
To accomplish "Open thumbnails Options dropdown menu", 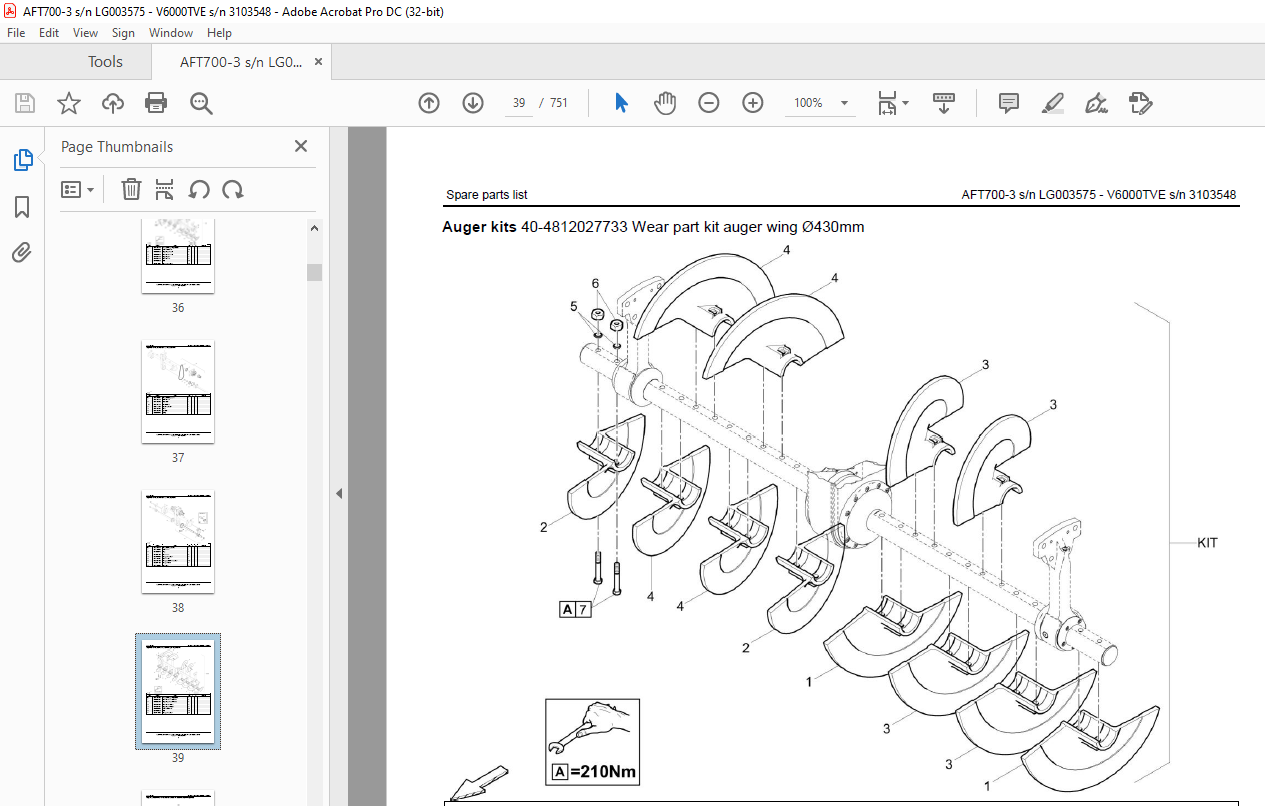I will 77,189.
